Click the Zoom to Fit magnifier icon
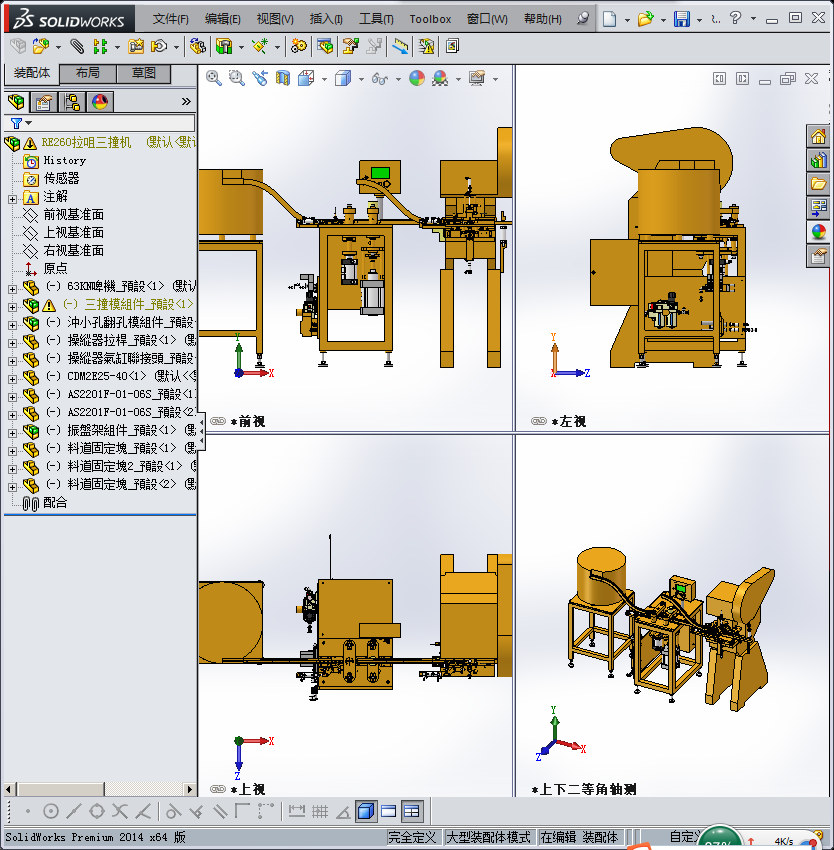Viewport: 834px width, 850px height. click(x=213, y=79)
